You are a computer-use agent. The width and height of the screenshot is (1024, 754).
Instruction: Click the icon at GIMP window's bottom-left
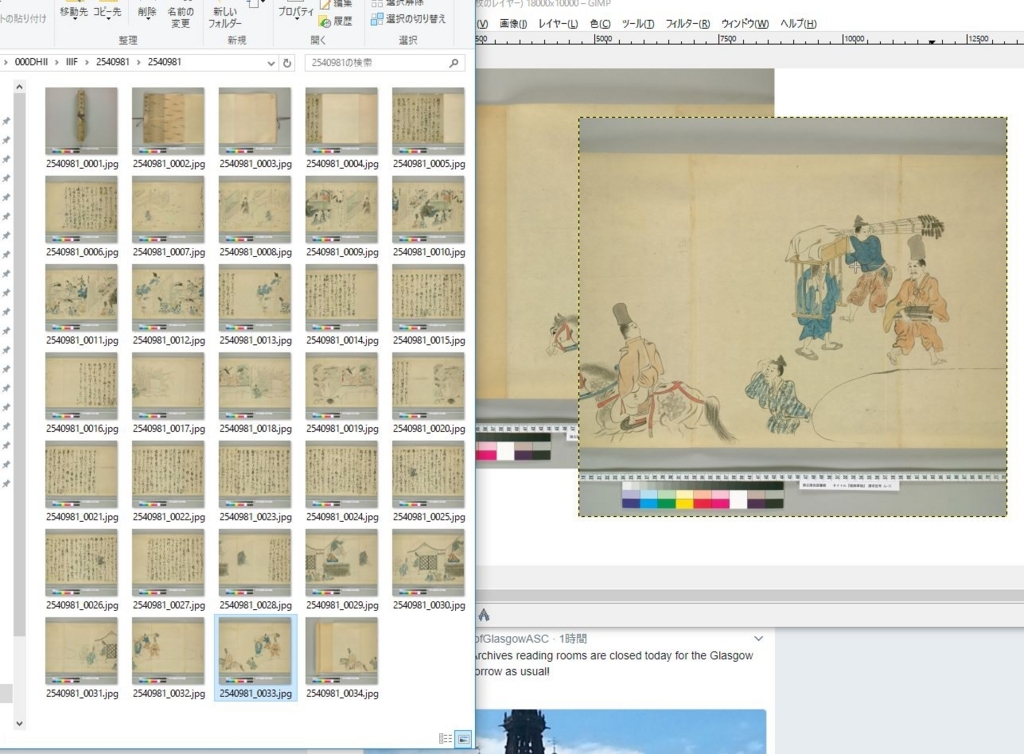[484, 615]
